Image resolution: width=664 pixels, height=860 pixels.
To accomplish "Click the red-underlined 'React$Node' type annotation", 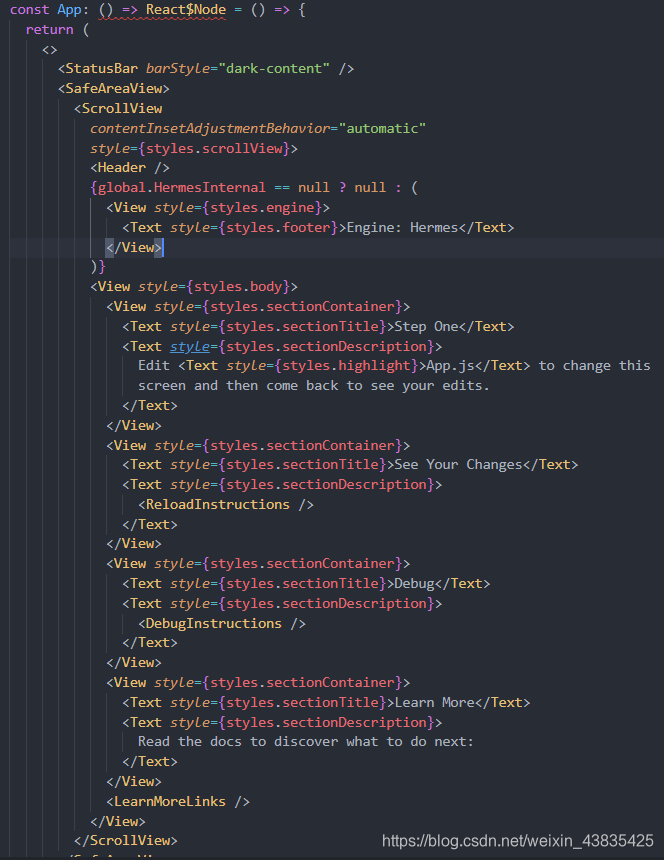I will (x=185, y=10).
